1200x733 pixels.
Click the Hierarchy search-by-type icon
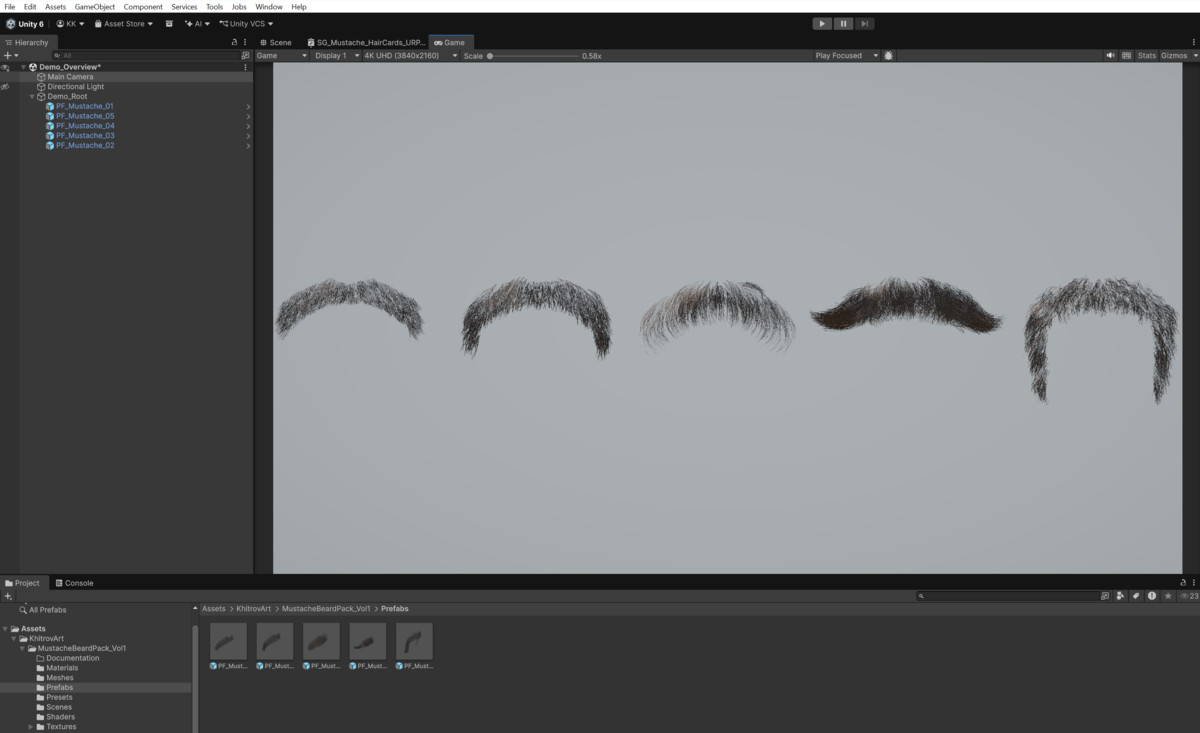pyautogui.click(x=246, y=55)
